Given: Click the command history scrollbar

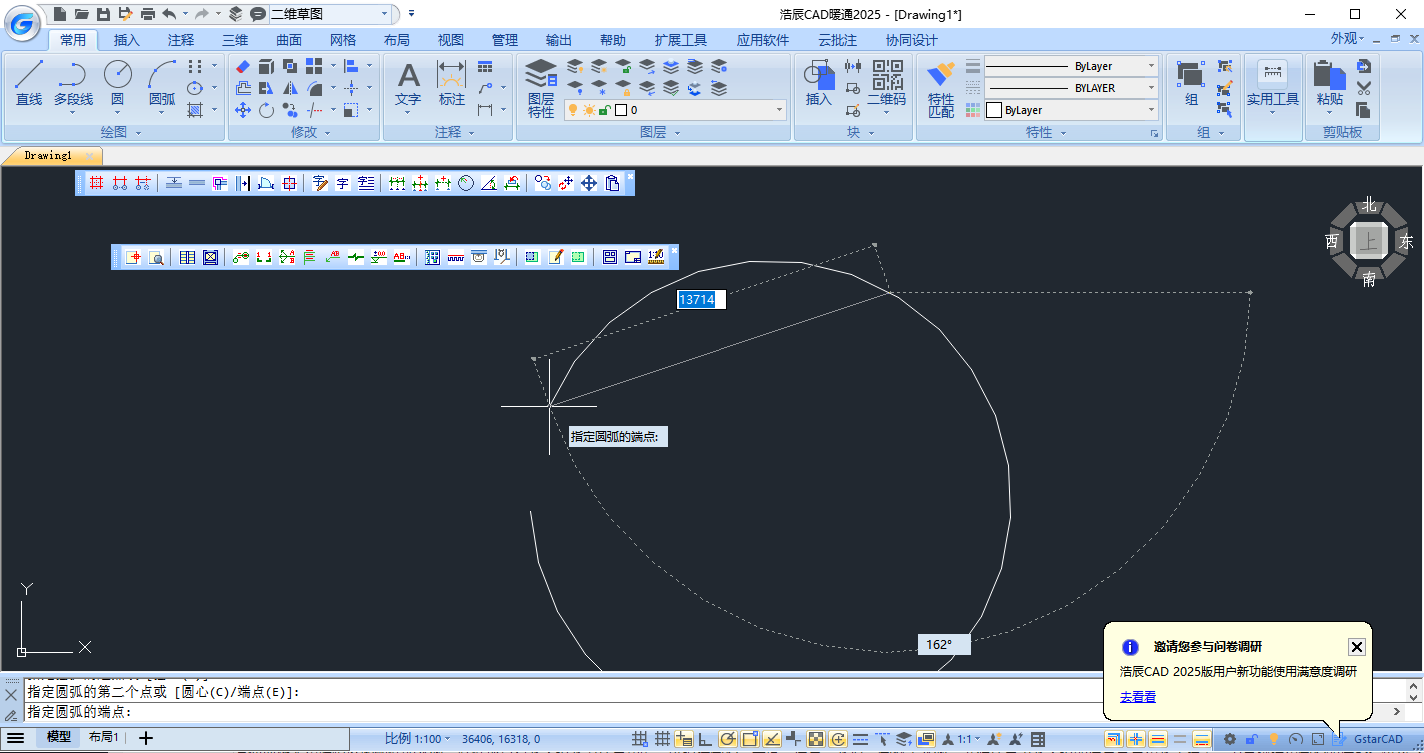Looking at the screenshot, I should tap(1413, 691).
